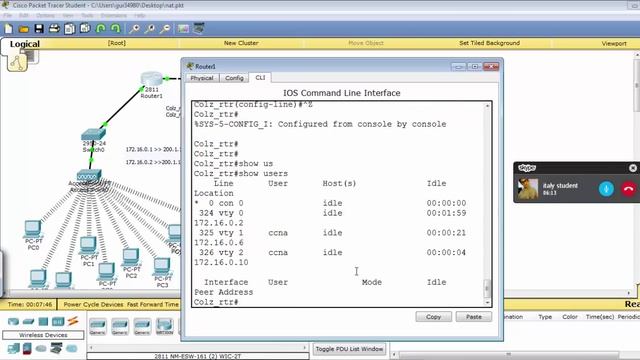640x360 pixels.
Task: Click the [Root] level label
Action: 117,43
